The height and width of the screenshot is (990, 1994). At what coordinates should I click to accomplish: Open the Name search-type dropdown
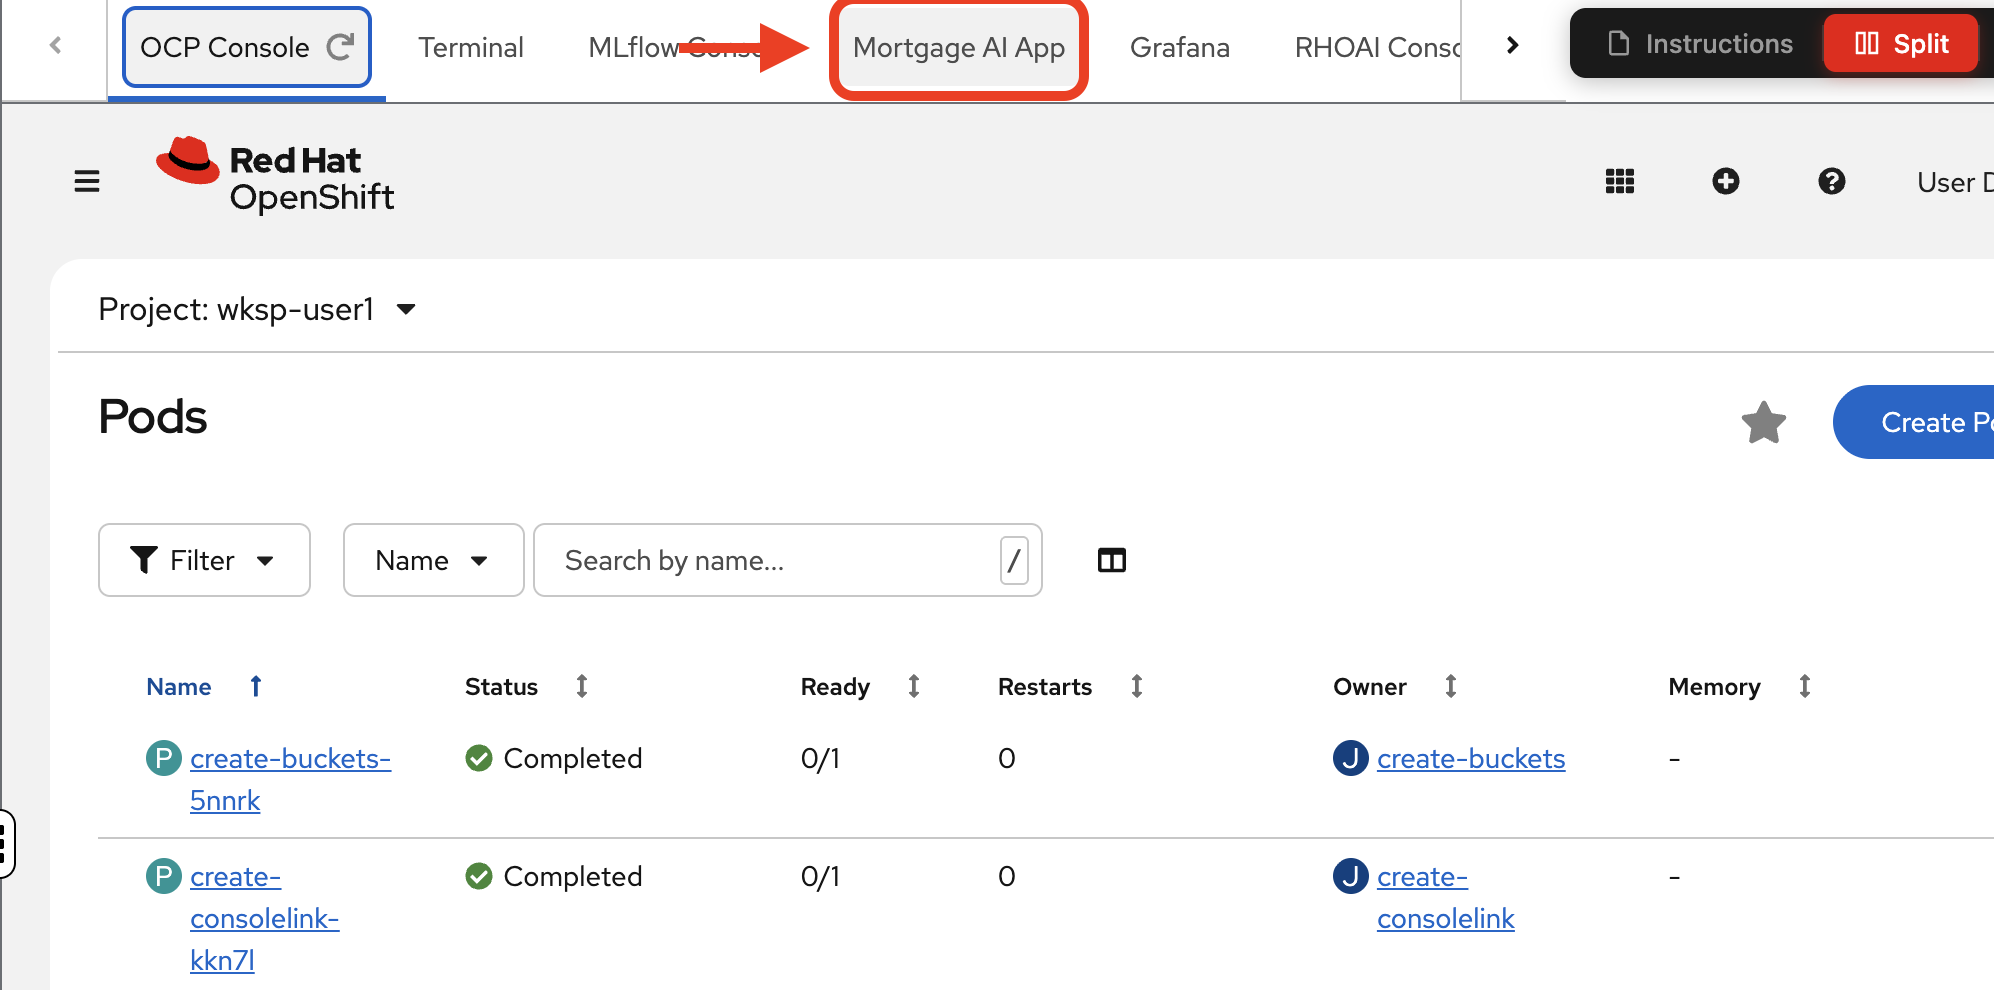[x=433, y=560]
